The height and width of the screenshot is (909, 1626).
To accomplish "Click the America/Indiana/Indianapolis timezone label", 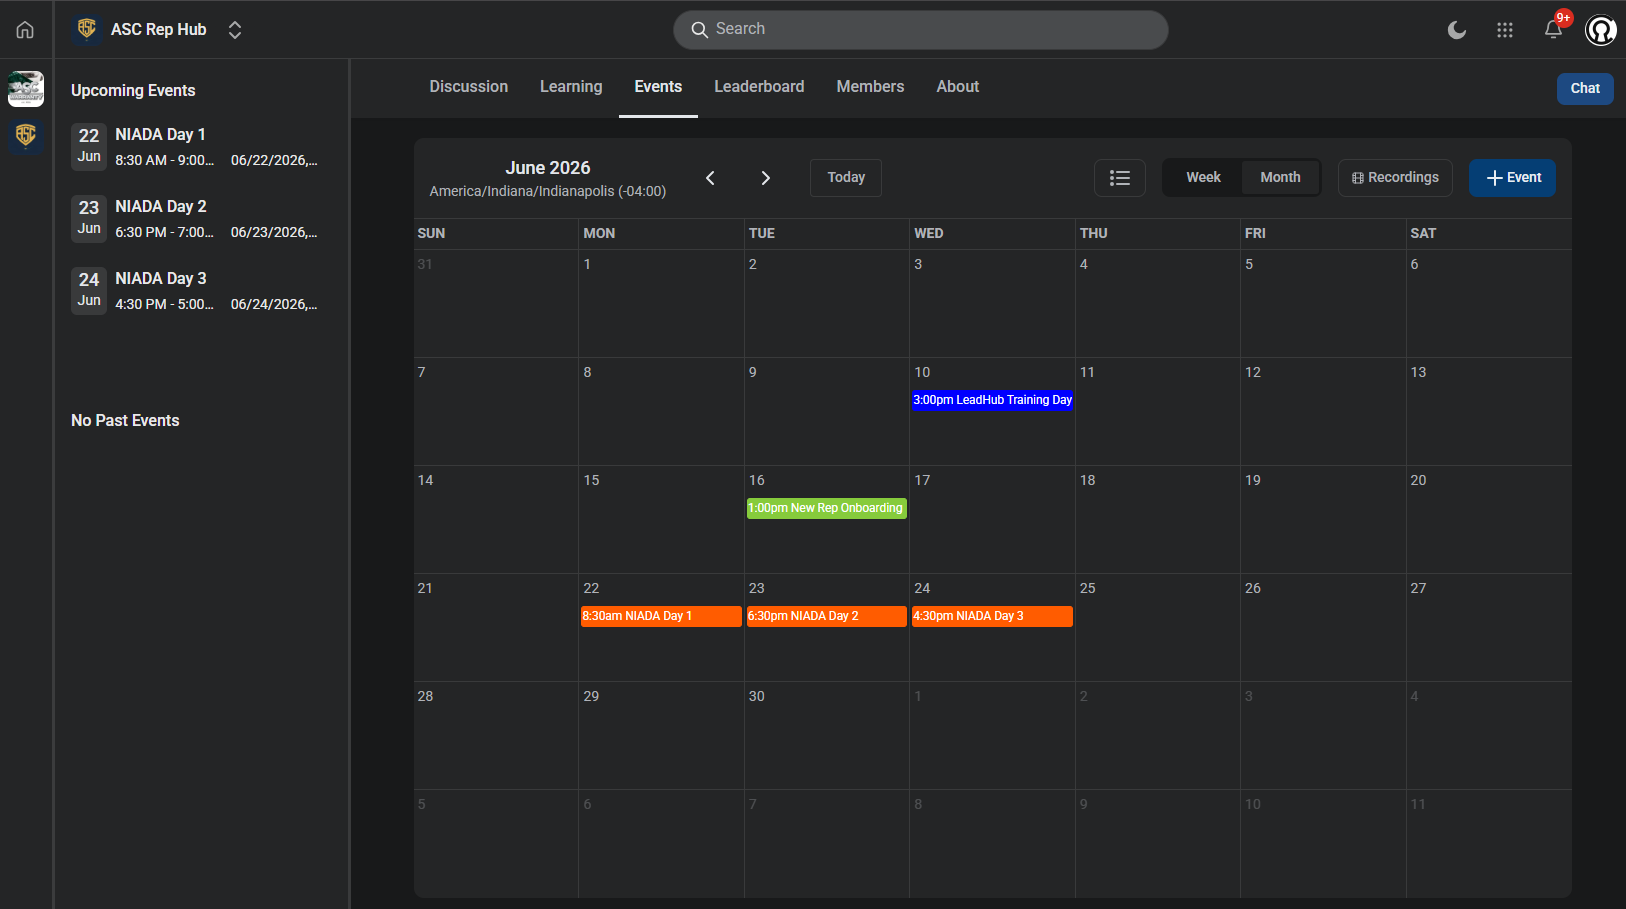I will pyautogui.click(x=548, y=191).
